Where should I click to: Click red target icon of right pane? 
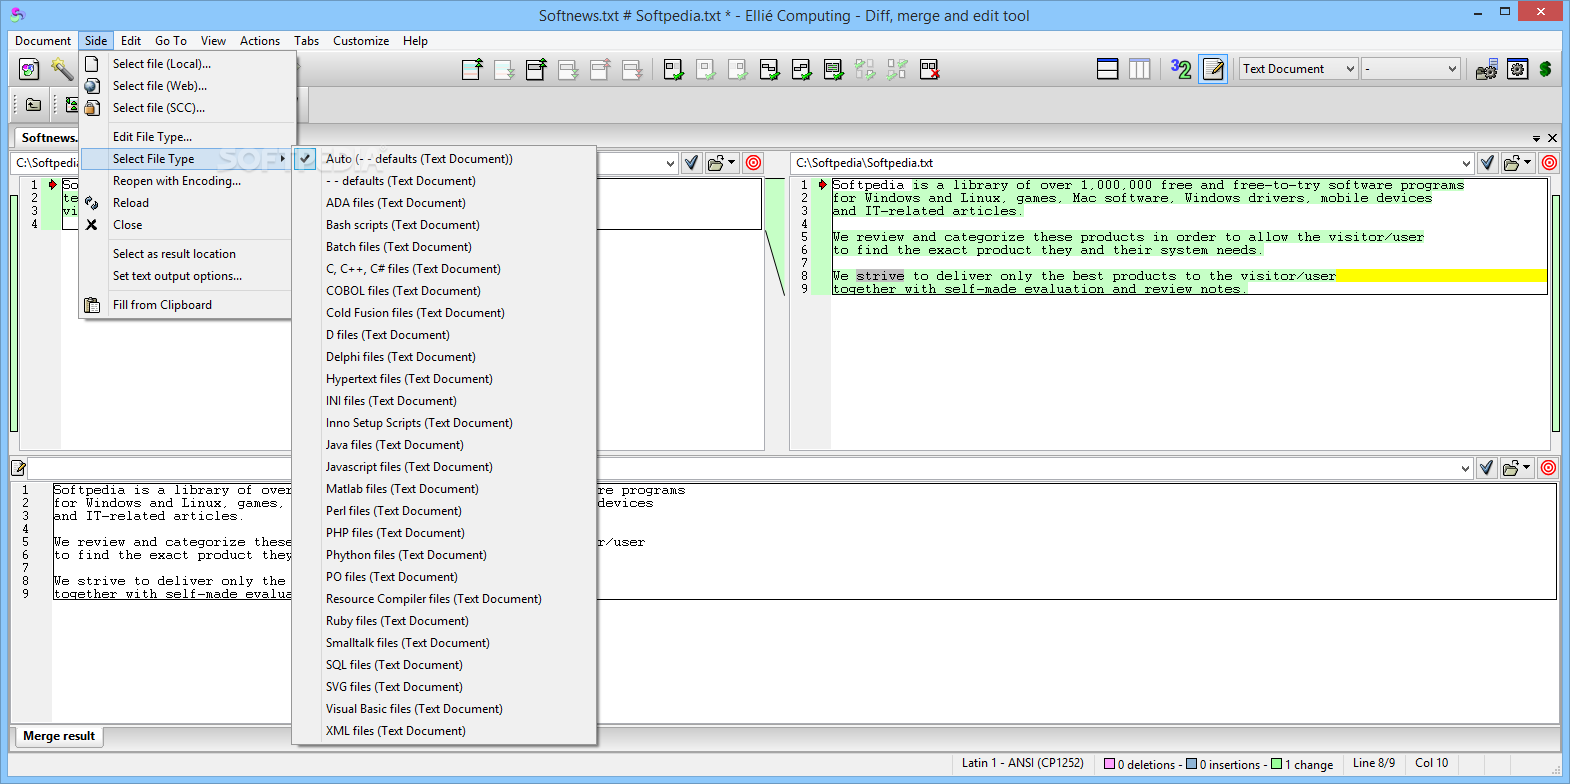click(x=1549, y=163)
